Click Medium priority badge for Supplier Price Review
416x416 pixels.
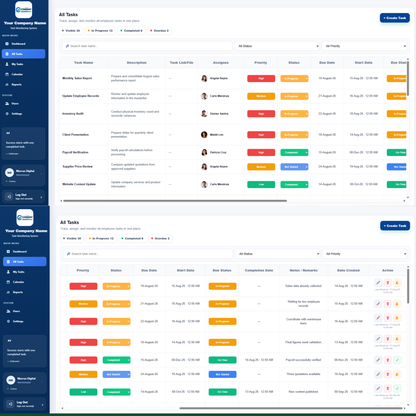click(x=261, y=167)
